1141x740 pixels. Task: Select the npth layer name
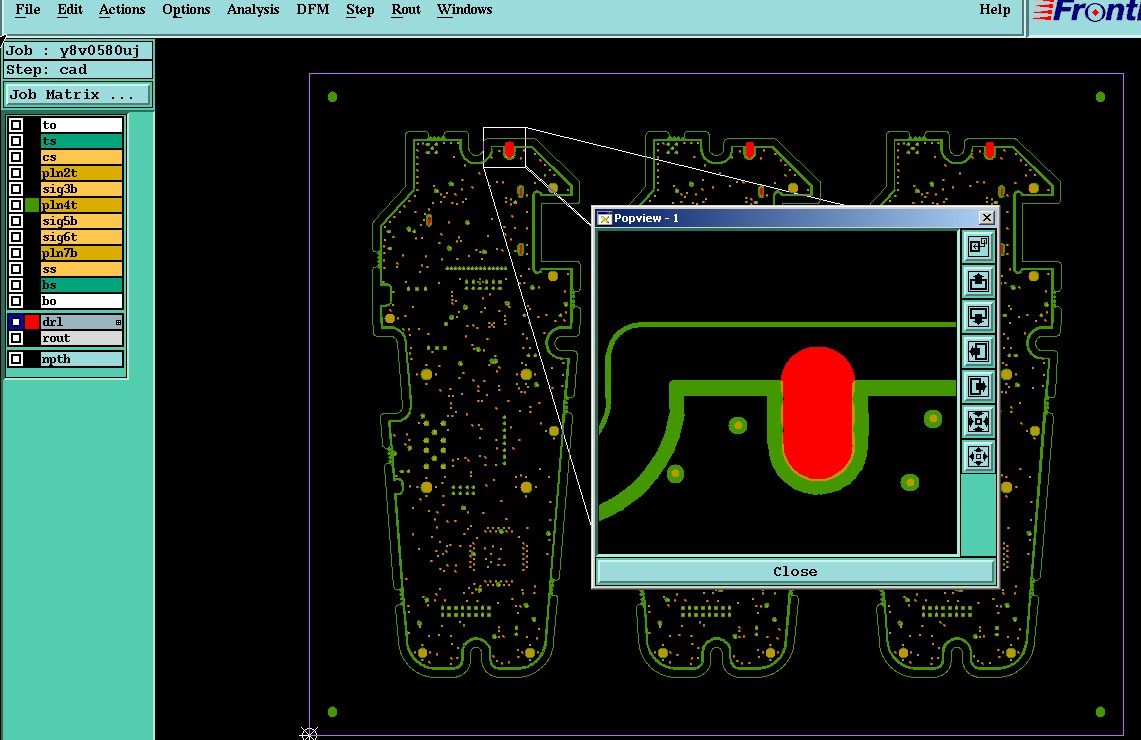[82, 359]
